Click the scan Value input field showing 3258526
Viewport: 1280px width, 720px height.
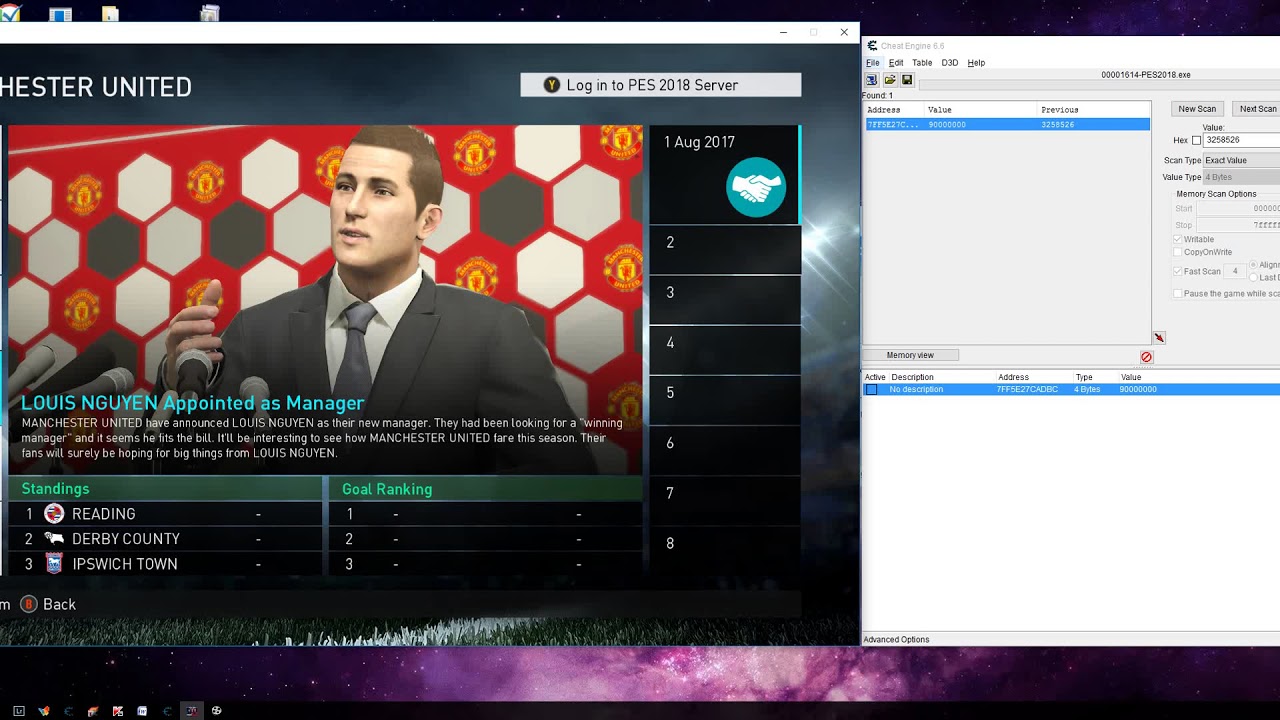click(x=1242, y=141)
